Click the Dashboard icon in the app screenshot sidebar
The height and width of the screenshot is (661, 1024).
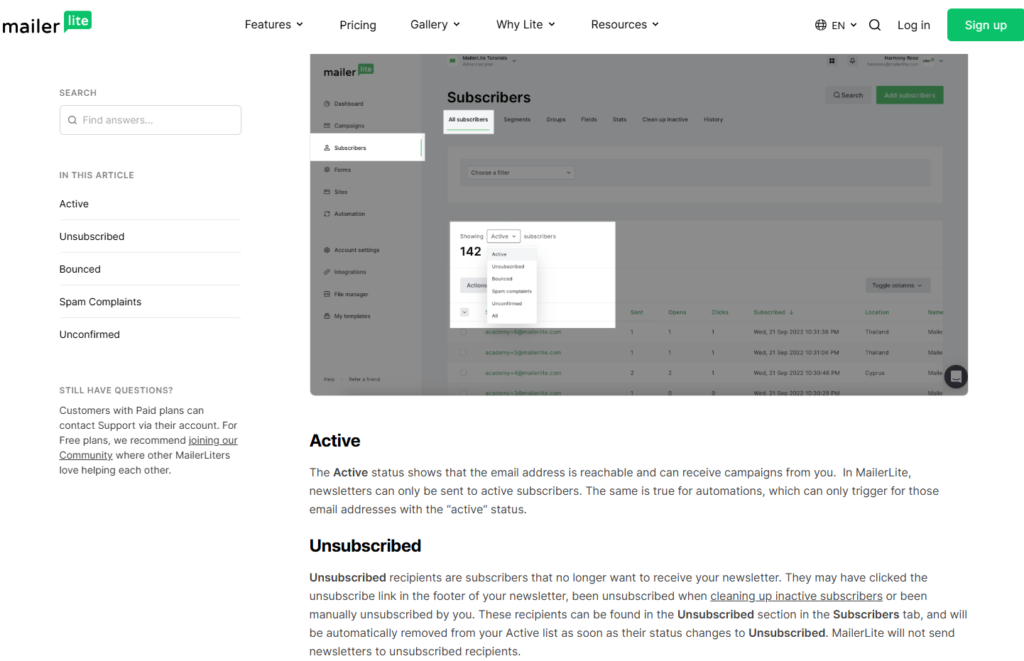[x=327, y=104]
